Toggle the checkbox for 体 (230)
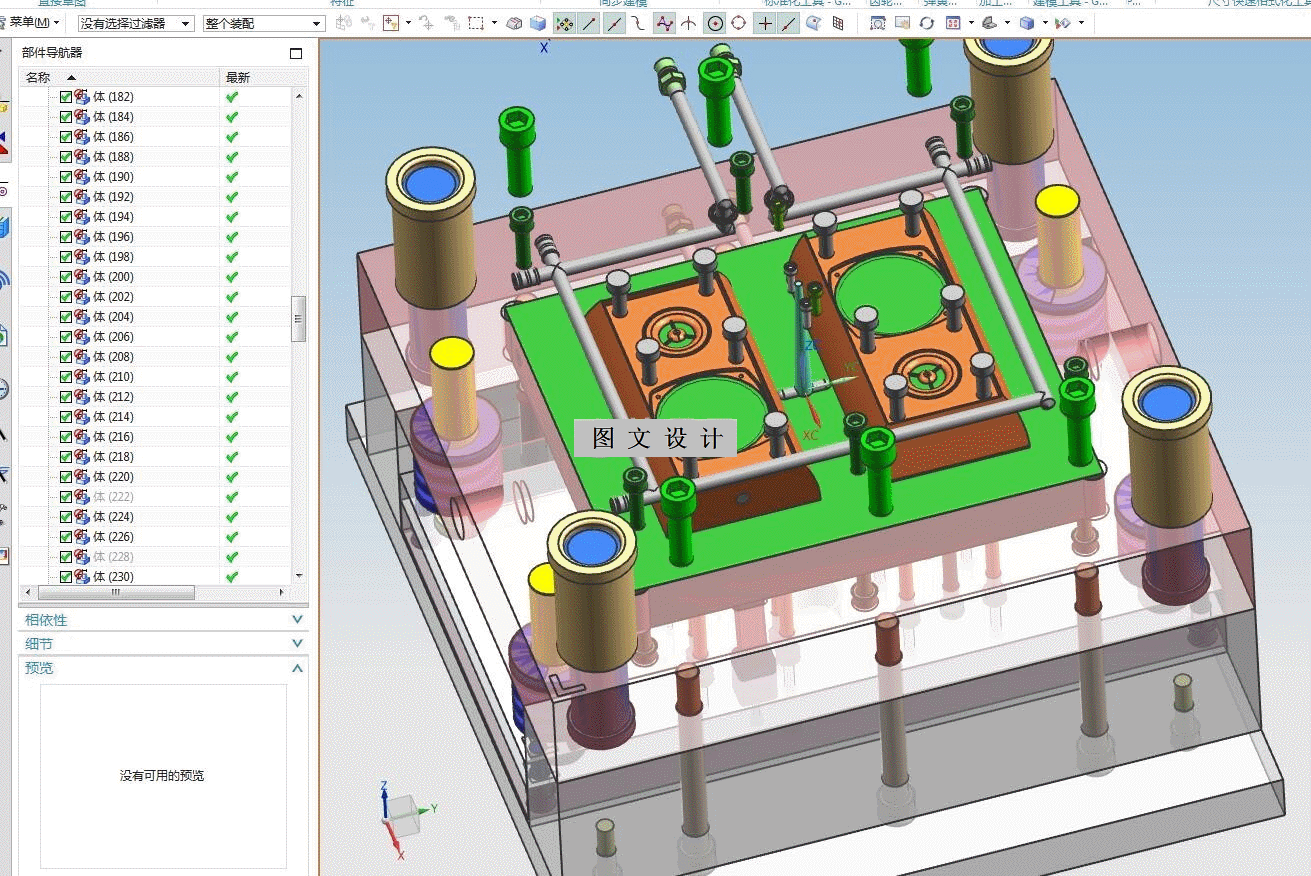Viewport: 1311px width, 876px height. (x=66, y=577)
